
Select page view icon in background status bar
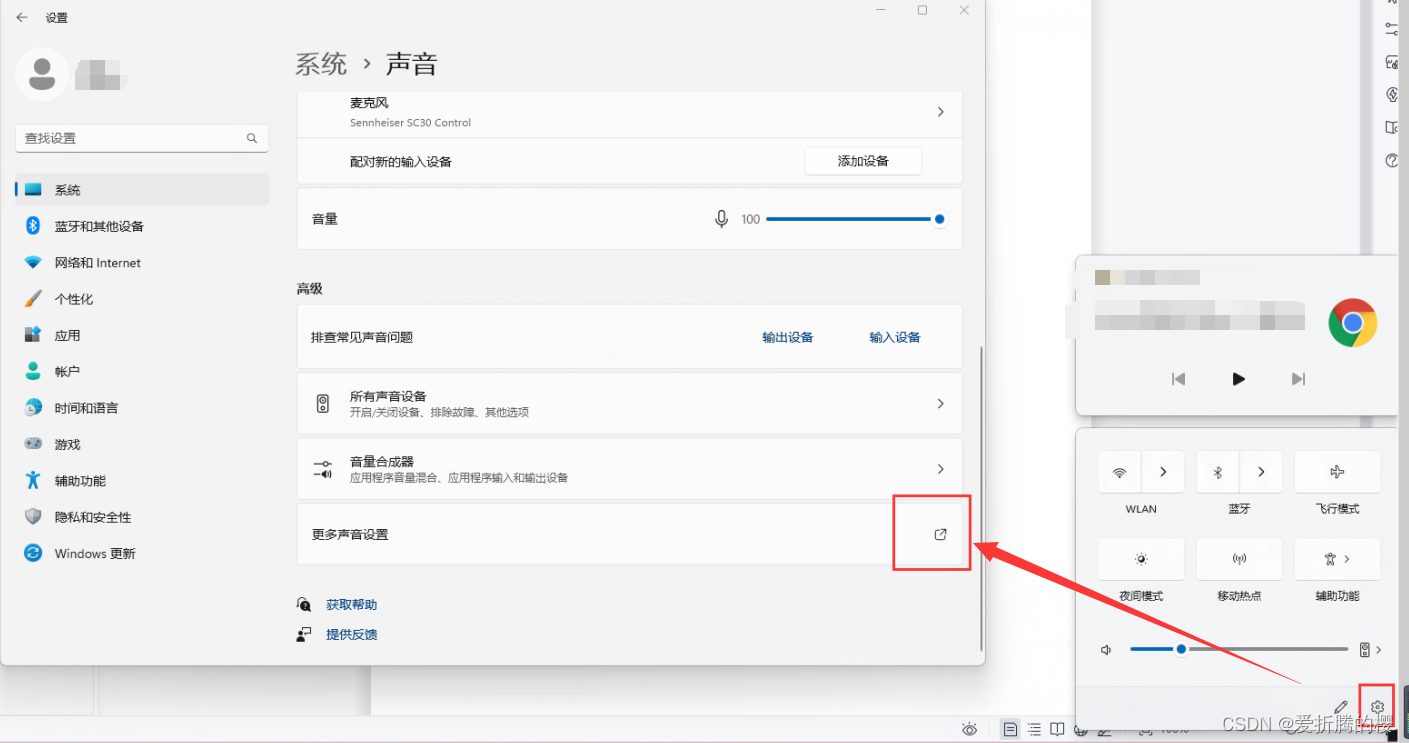[x=1011, y=729]
